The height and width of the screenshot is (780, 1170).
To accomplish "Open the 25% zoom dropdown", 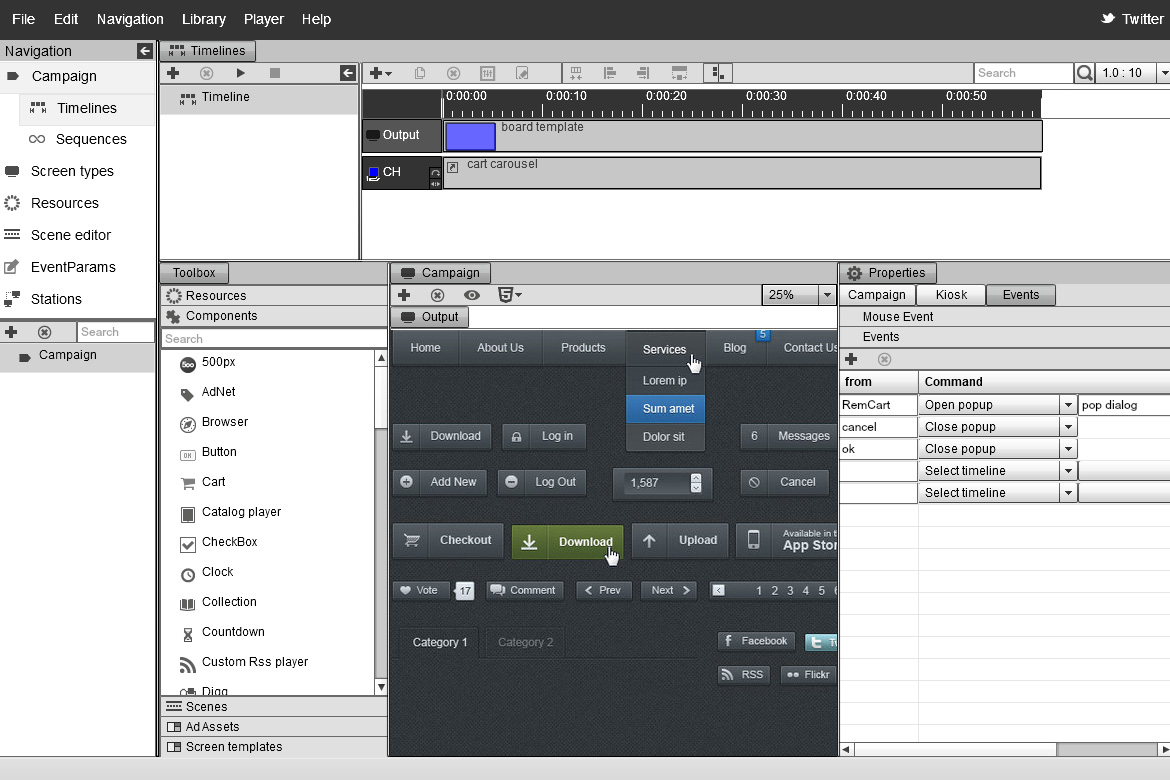I will click(826, 295).
